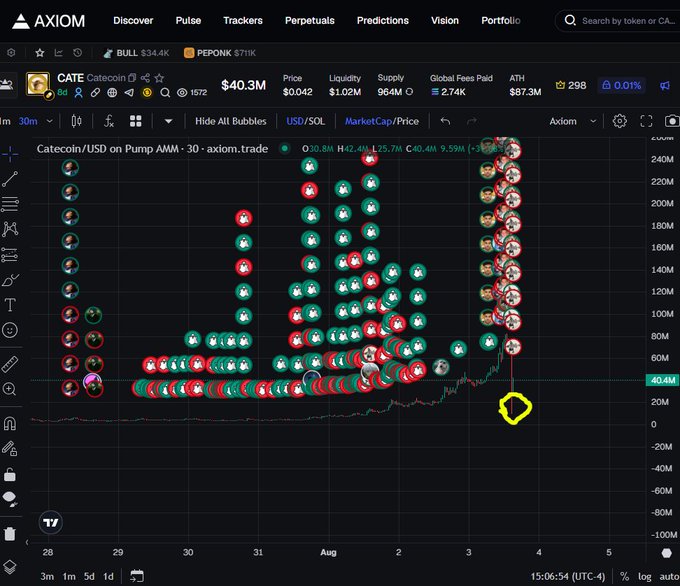Select the ruler measure tool
Viewport: 680px width, 586px height.
(x=10, y=364)
